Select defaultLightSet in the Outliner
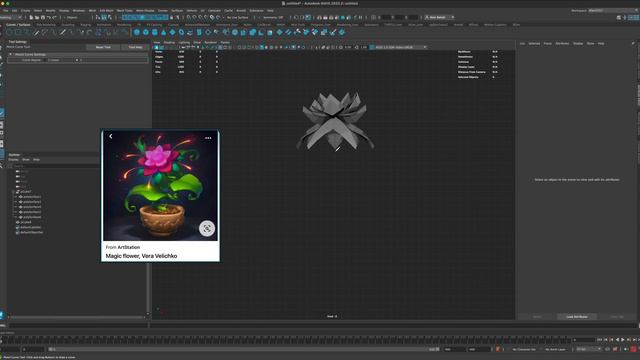 (31, 227)
